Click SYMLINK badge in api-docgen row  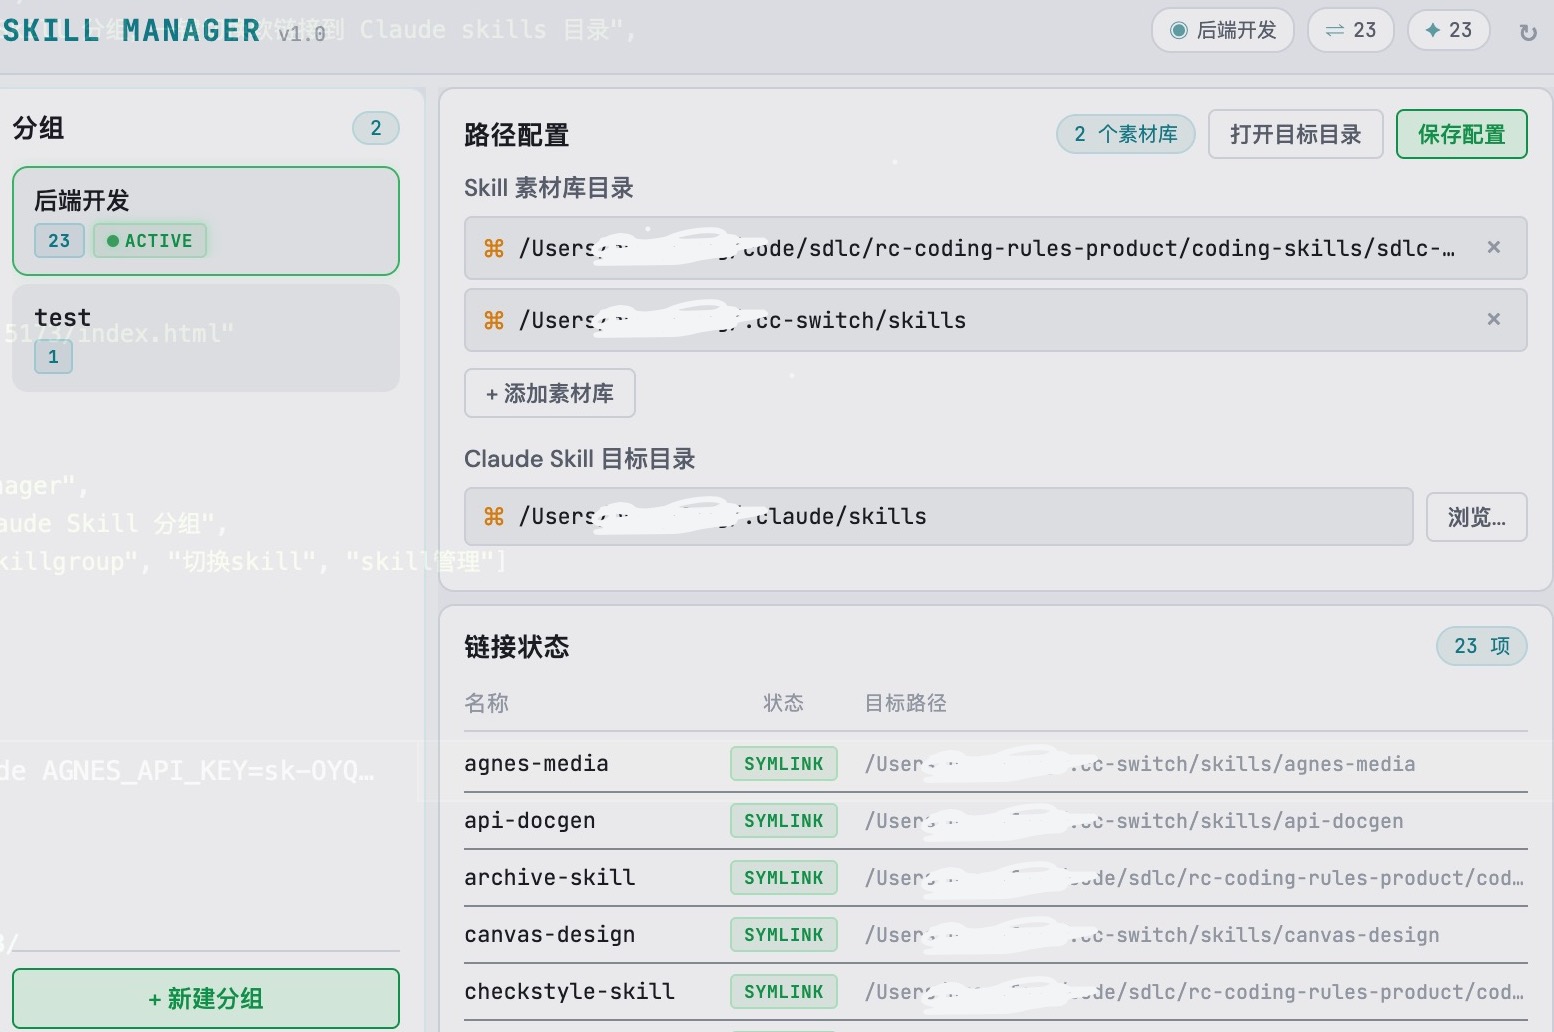784,821
